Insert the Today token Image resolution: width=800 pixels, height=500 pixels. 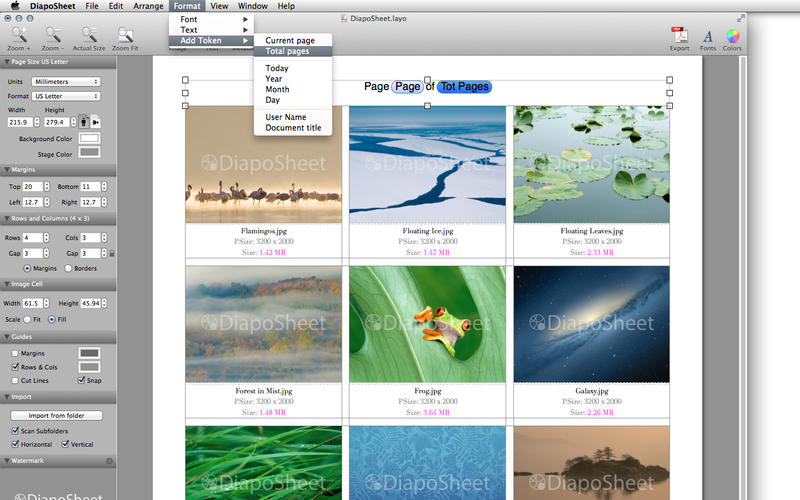tap(293, 68)
